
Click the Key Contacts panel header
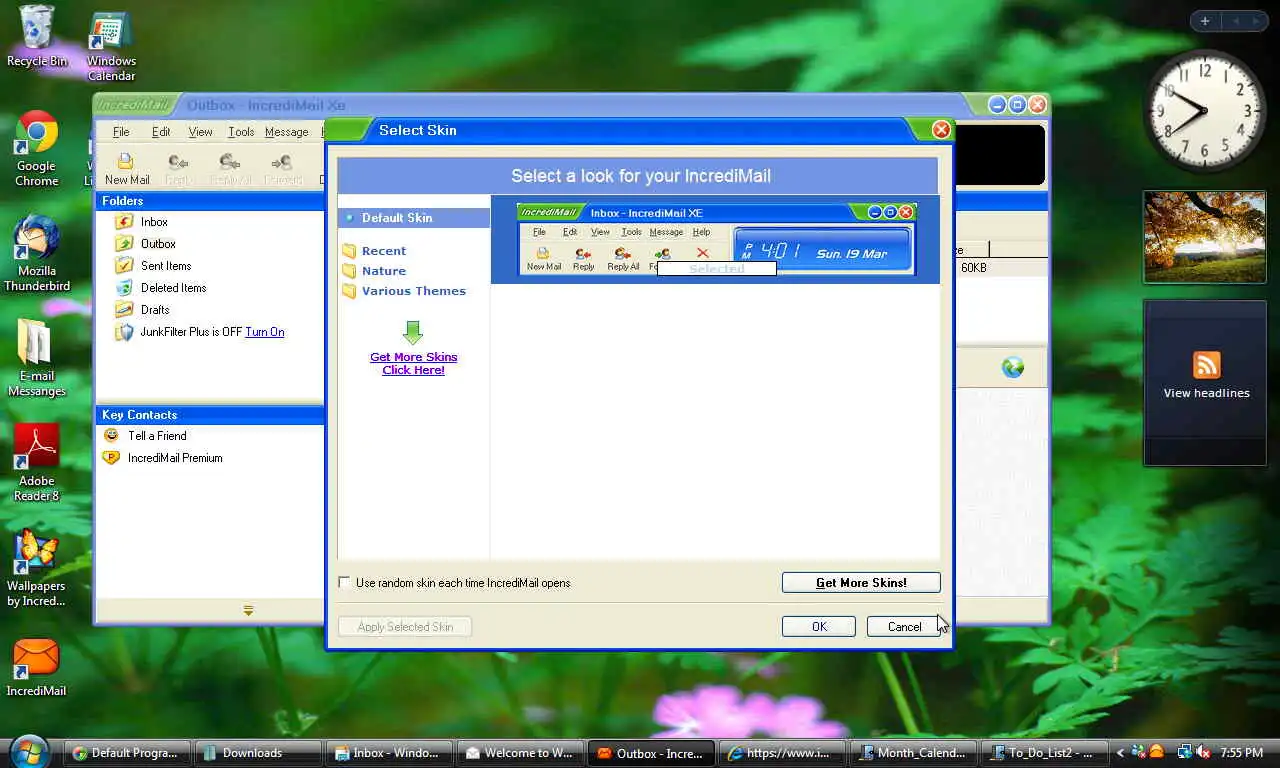[210, 415]
